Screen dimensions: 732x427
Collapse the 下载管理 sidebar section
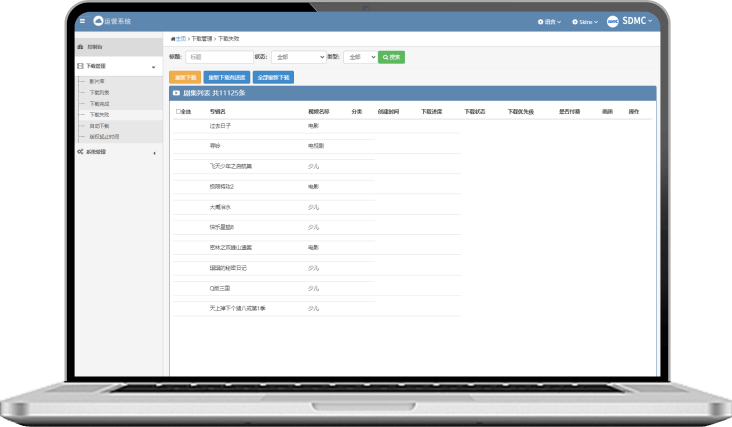(x=153, y=67)
